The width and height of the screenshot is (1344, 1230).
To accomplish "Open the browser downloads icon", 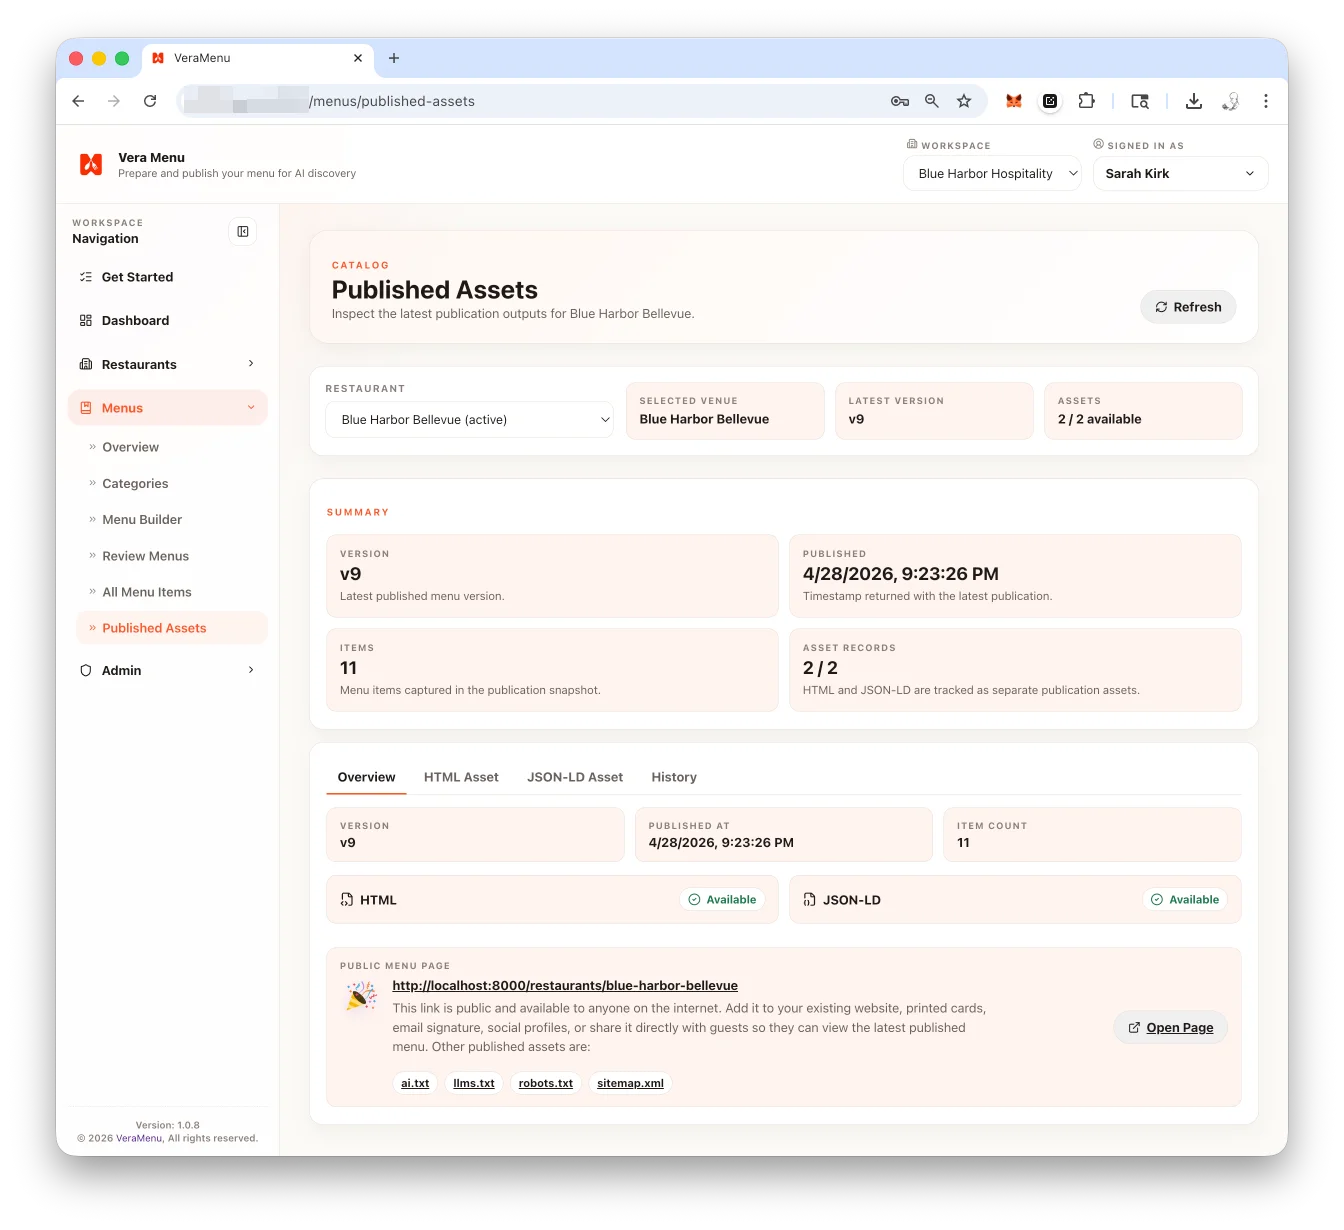I will (x=1194, y=101).
